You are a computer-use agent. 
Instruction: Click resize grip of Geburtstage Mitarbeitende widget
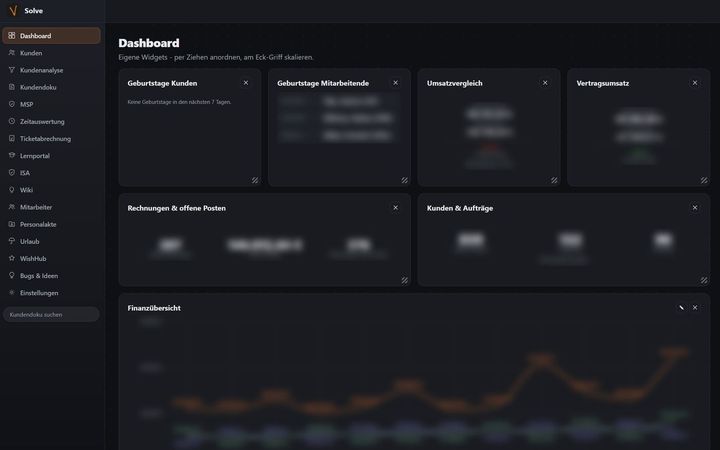point(405,180)
